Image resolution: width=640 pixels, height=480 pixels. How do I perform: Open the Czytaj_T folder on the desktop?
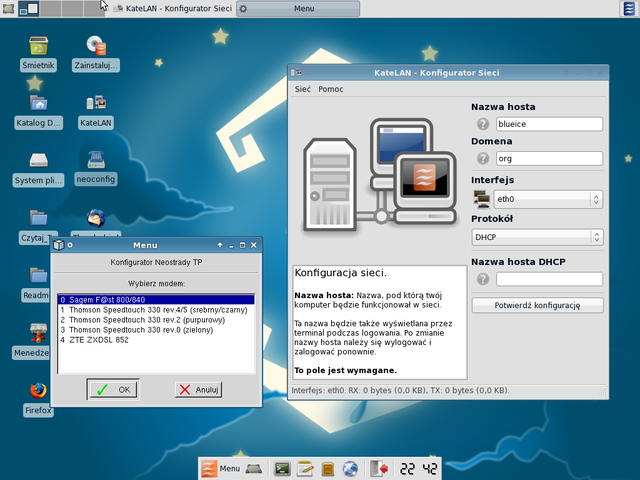[x=38, y=218]
